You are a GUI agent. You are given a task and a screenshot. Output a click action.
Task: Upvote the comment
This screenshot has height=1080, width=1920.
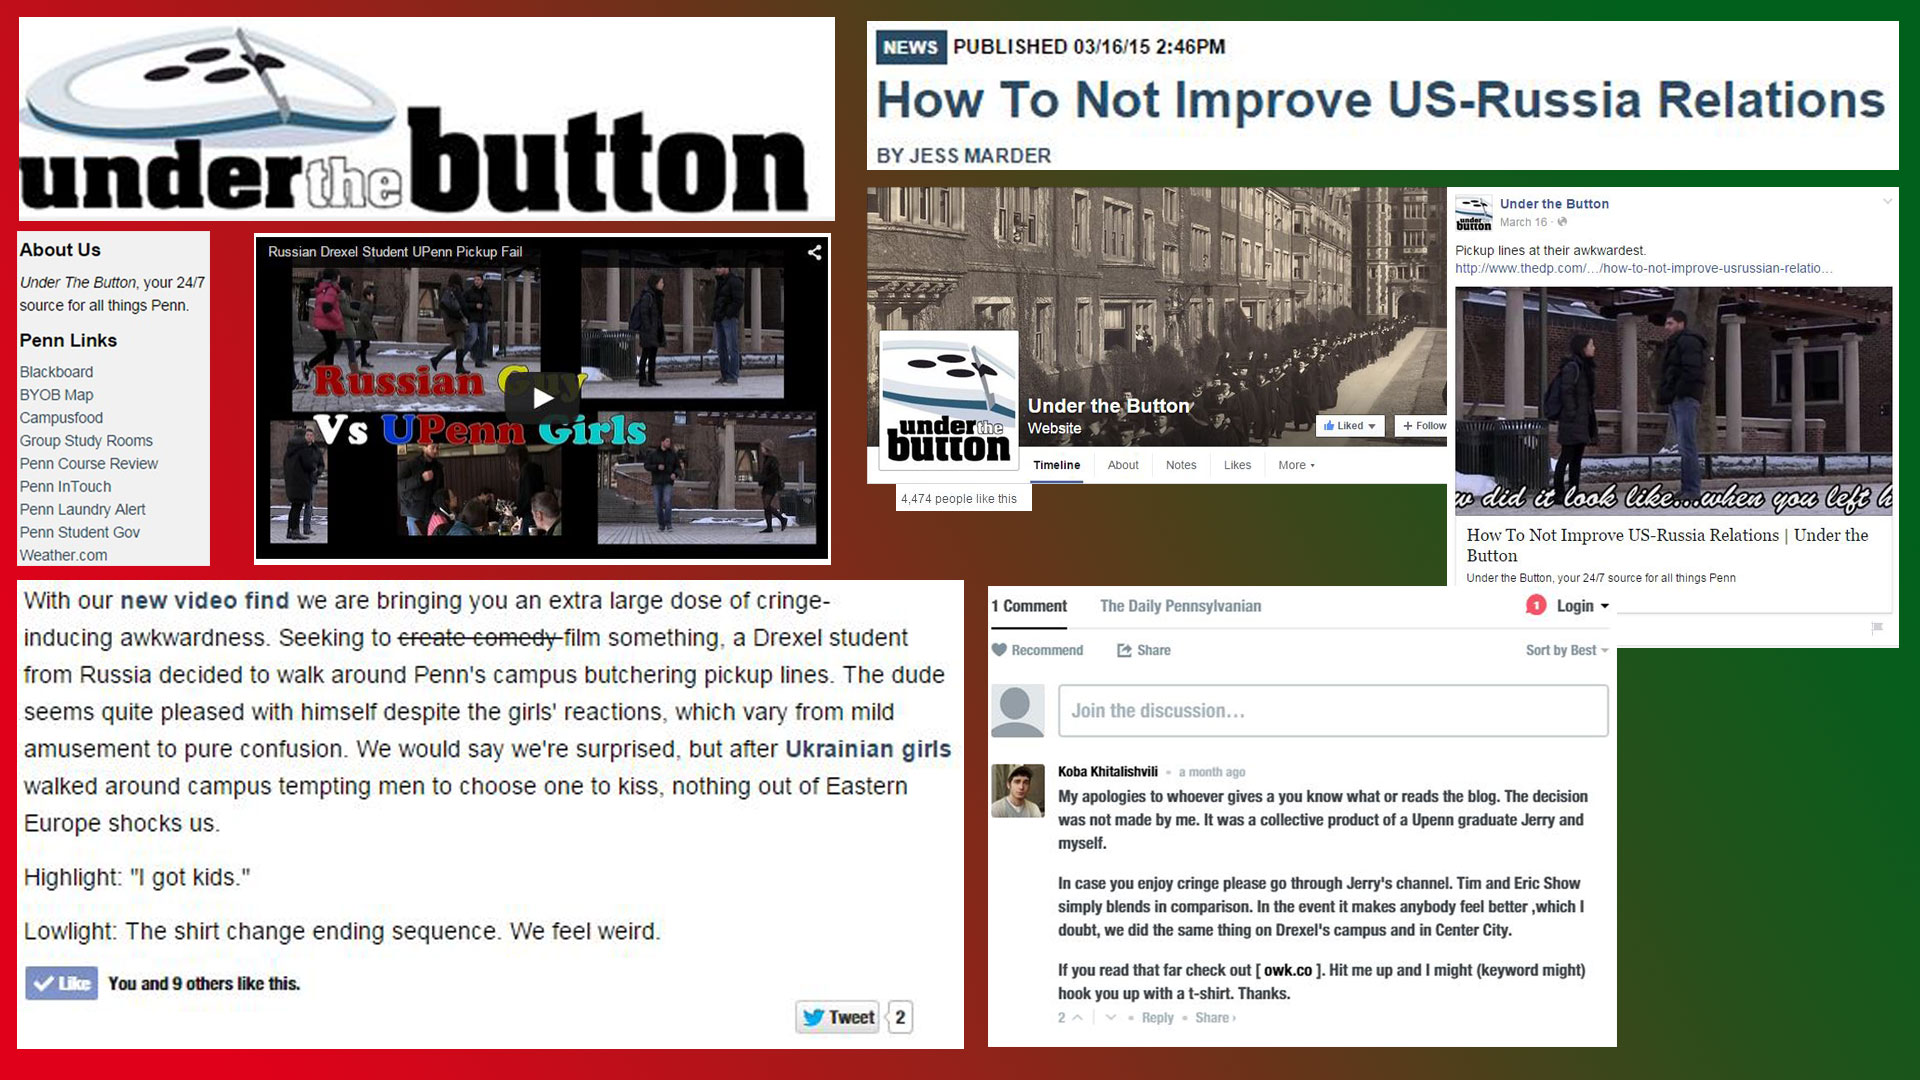tap(1077, 1018)
